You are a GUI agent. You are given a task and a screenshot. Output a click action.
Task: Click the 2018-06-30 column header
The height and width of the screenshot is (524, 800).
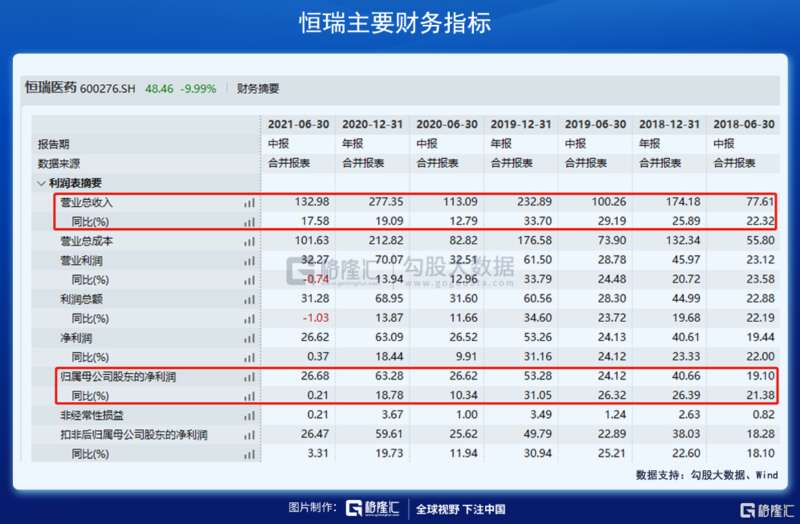point(744,125)
